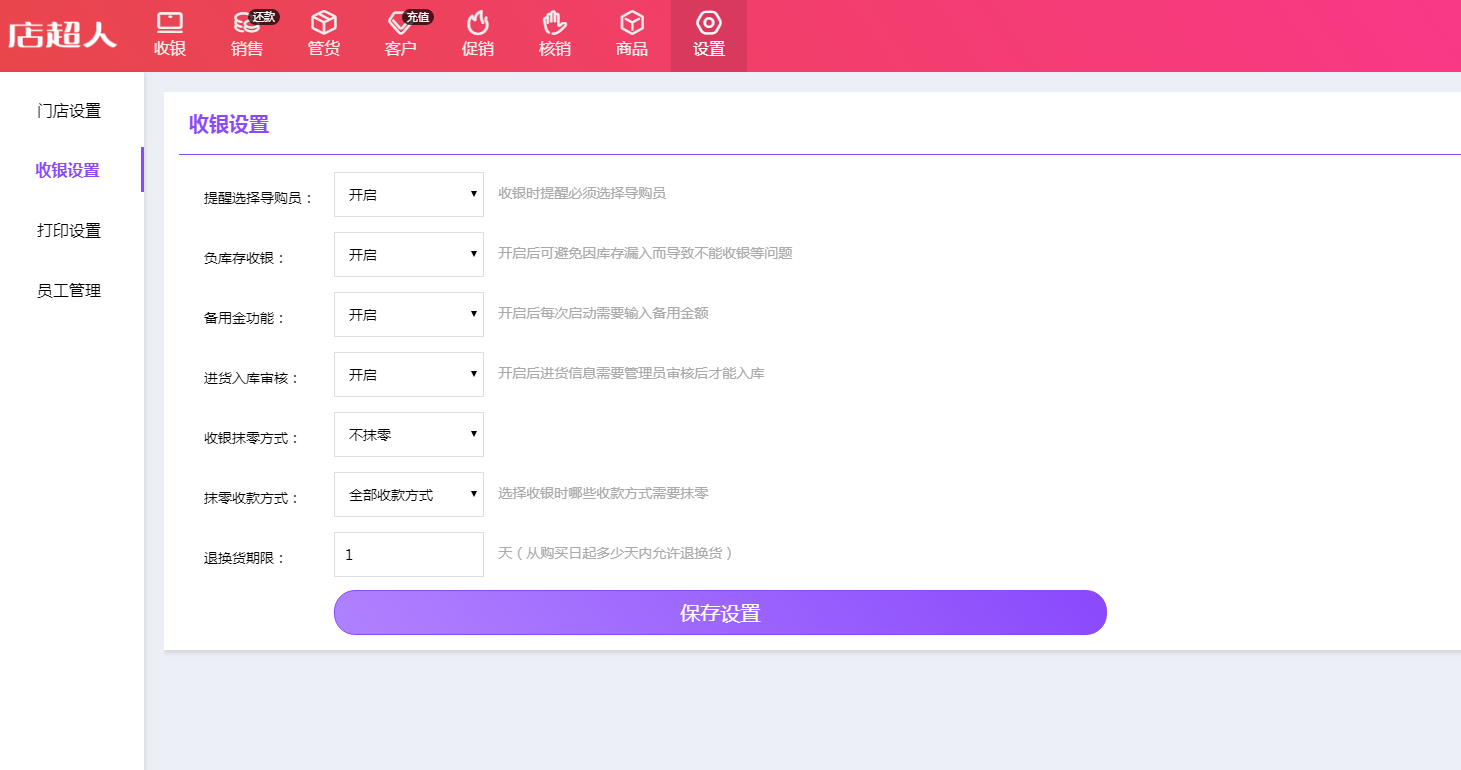Click the 保存设置 button
The height and width of the screenshot is (770, 1461).
coord(720,612)
